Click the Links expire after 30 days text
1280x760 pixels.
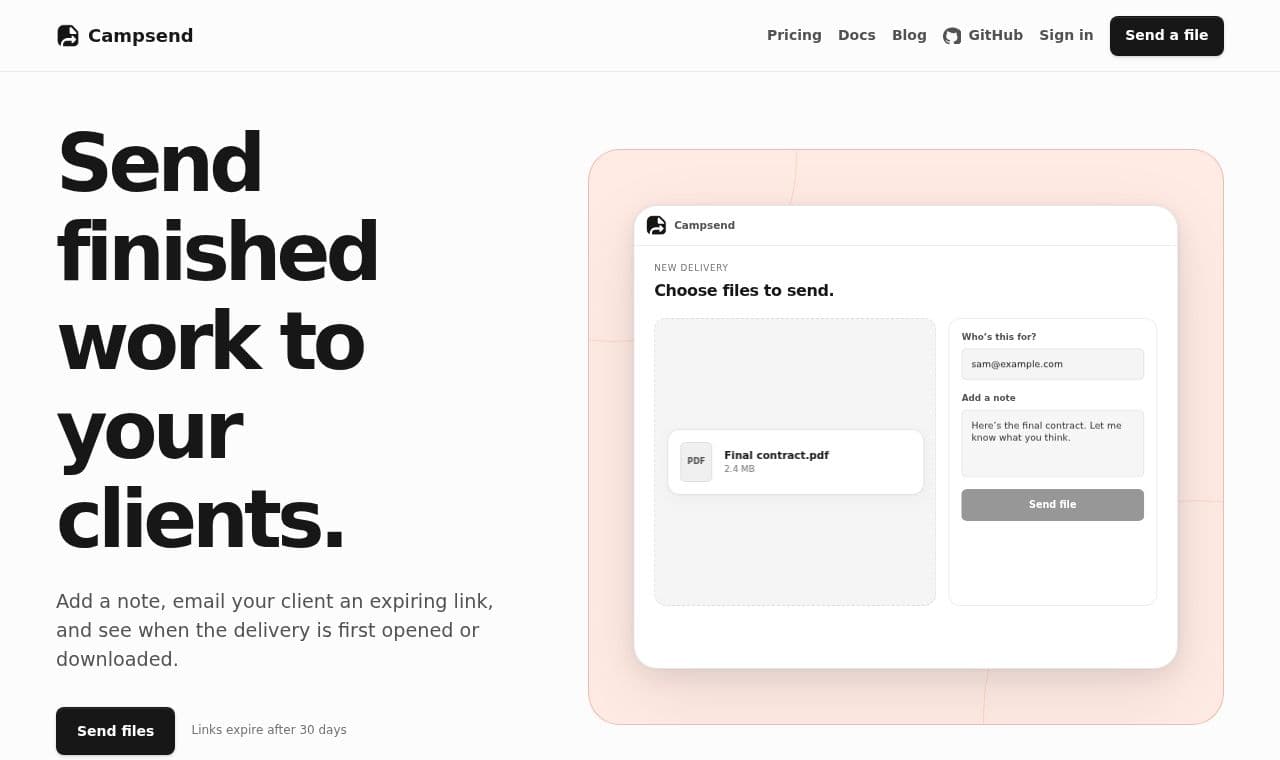[269, 730]
